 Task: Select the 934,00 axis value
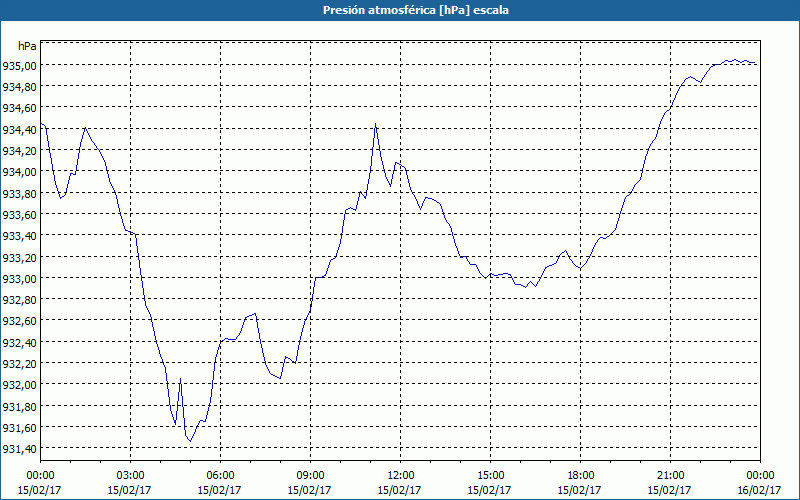[x=19, y=172]
